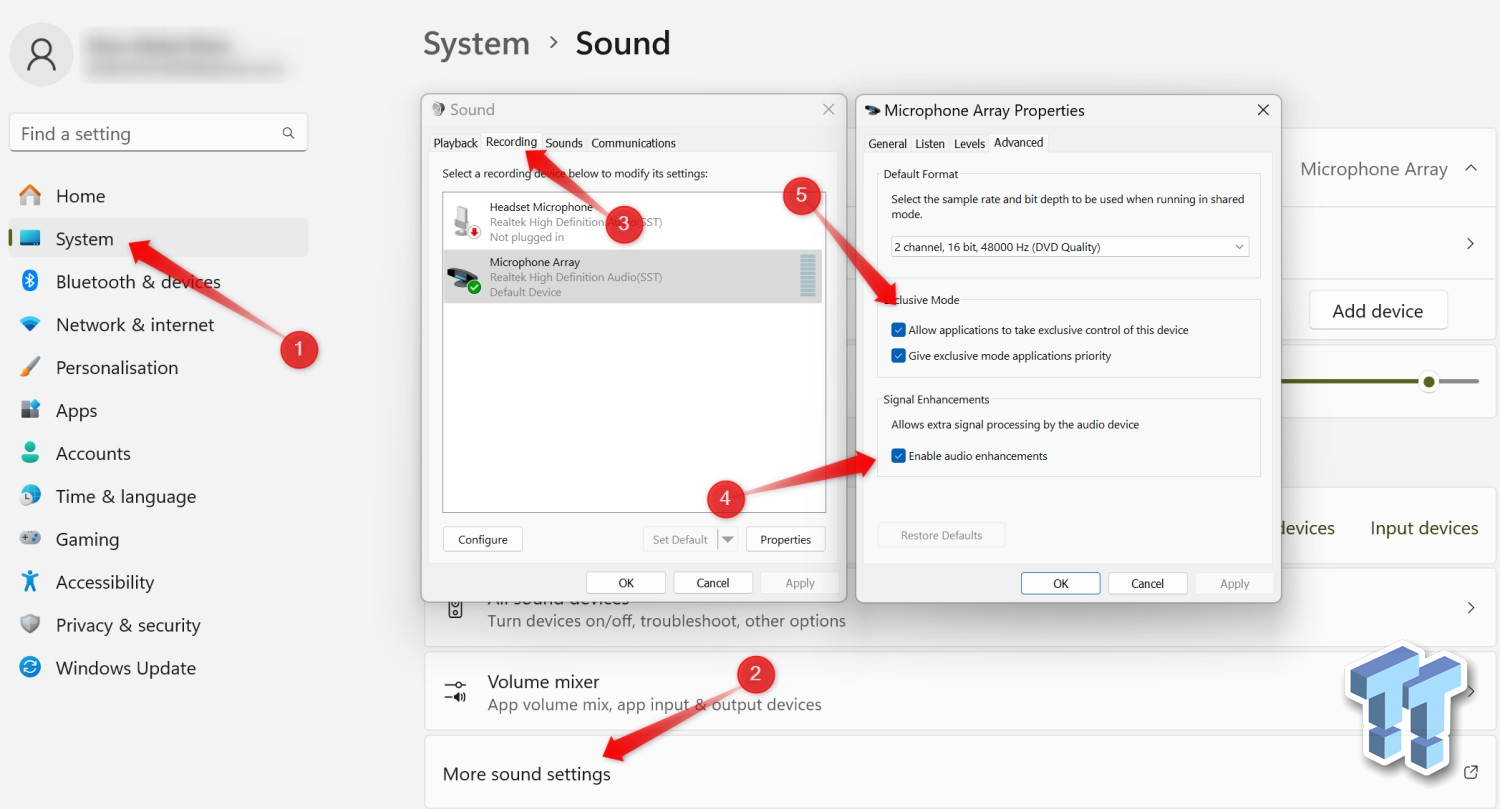Uncheck Allow applications to take exclusive control
This screenshot has height=809, width=1500.
click(898, 330)
